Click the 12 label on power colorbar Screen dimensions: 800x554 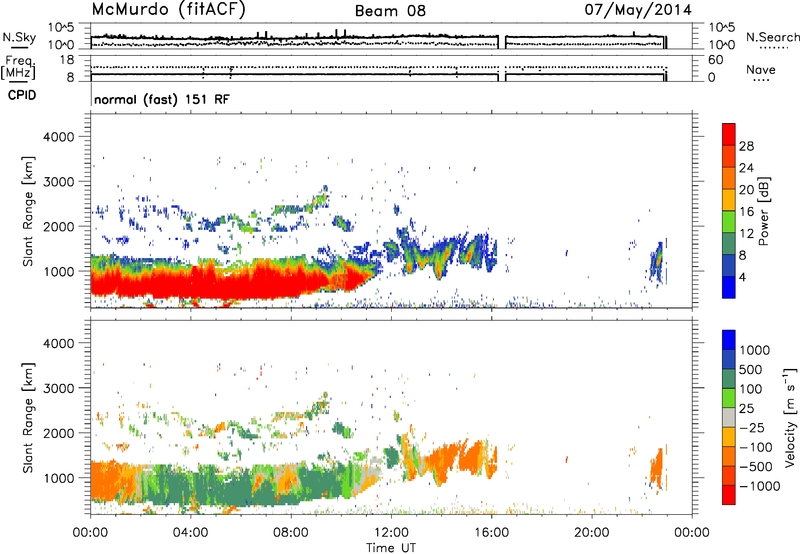tap(746, 234)
